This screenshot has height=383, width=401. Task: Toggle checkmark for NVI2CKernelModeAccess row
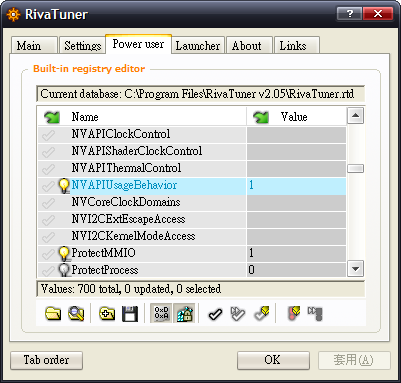coord(49,237)
